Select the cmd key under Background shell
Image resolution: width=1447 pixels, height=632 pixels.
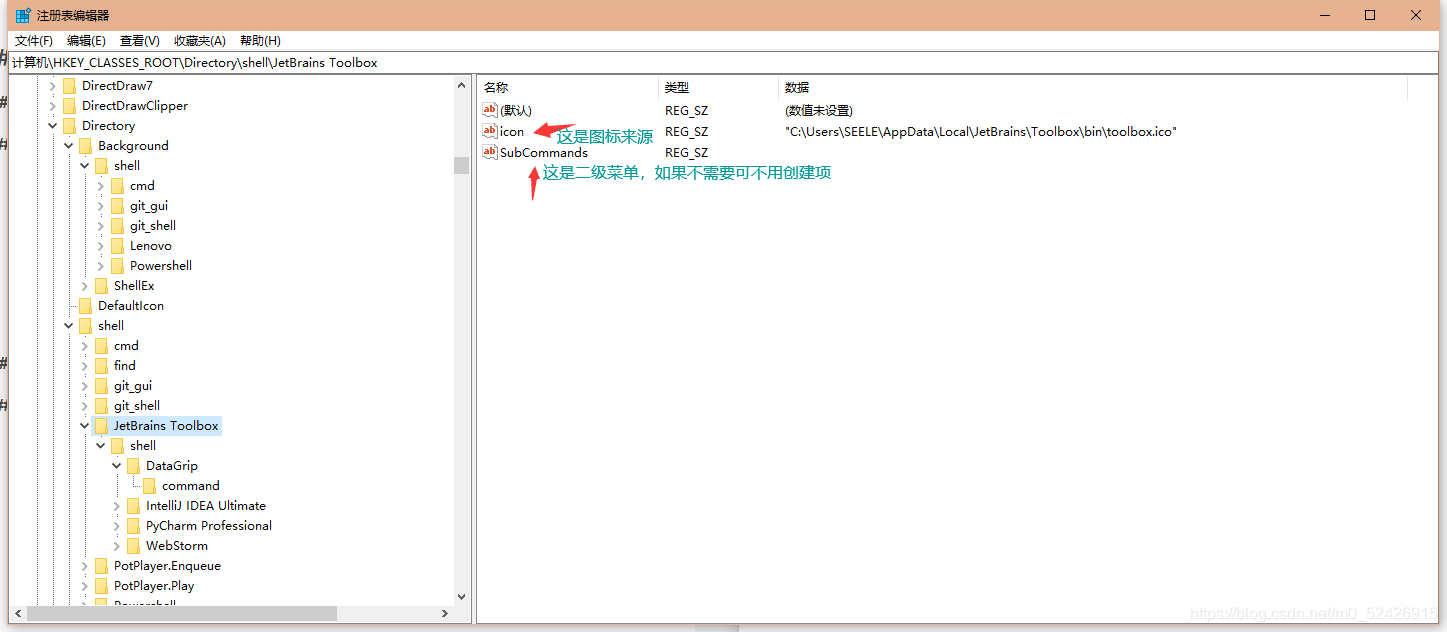[142, 186]
